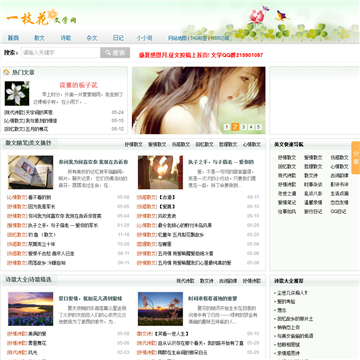This screenshot has width=360, height=360.
Task: Focus the keyword search input field
Action: [61, 53]
